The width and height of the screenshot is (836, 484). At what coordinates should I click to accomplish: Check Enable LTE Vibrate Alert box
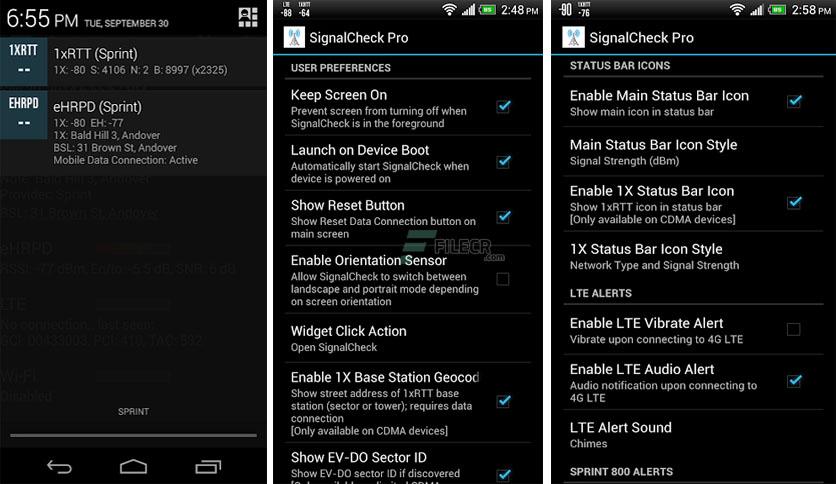tap(793, 329)
